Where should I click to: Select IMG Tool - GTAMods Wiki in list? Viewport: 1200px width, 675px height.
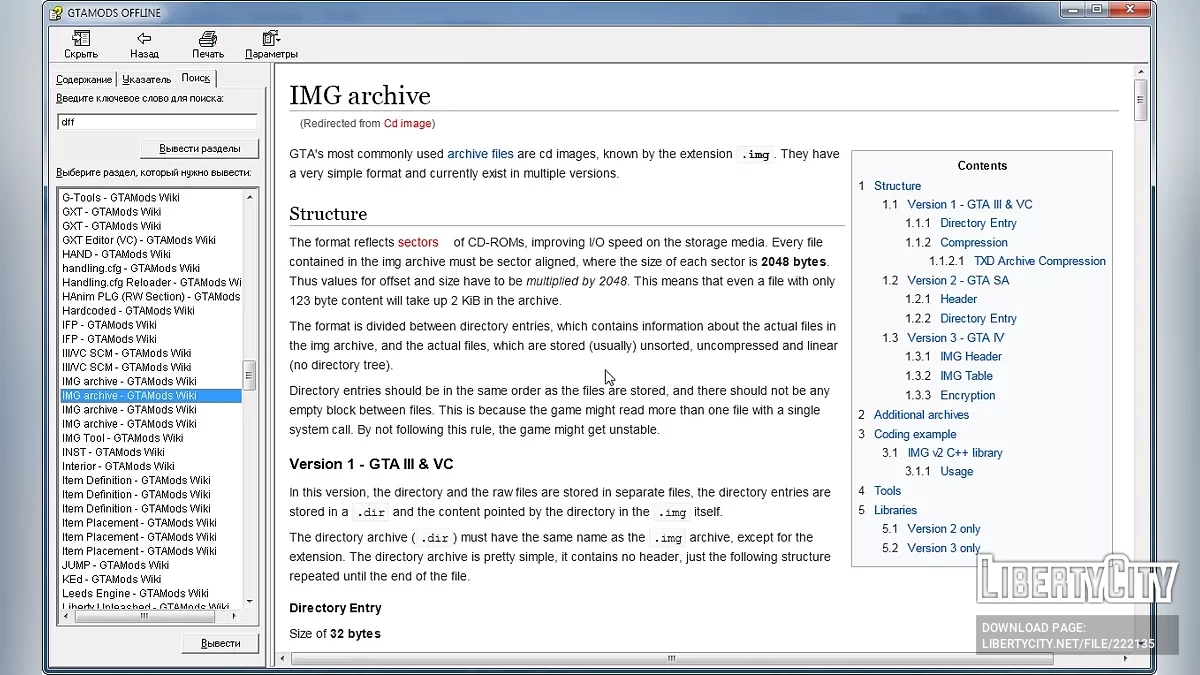pos(122,438)
